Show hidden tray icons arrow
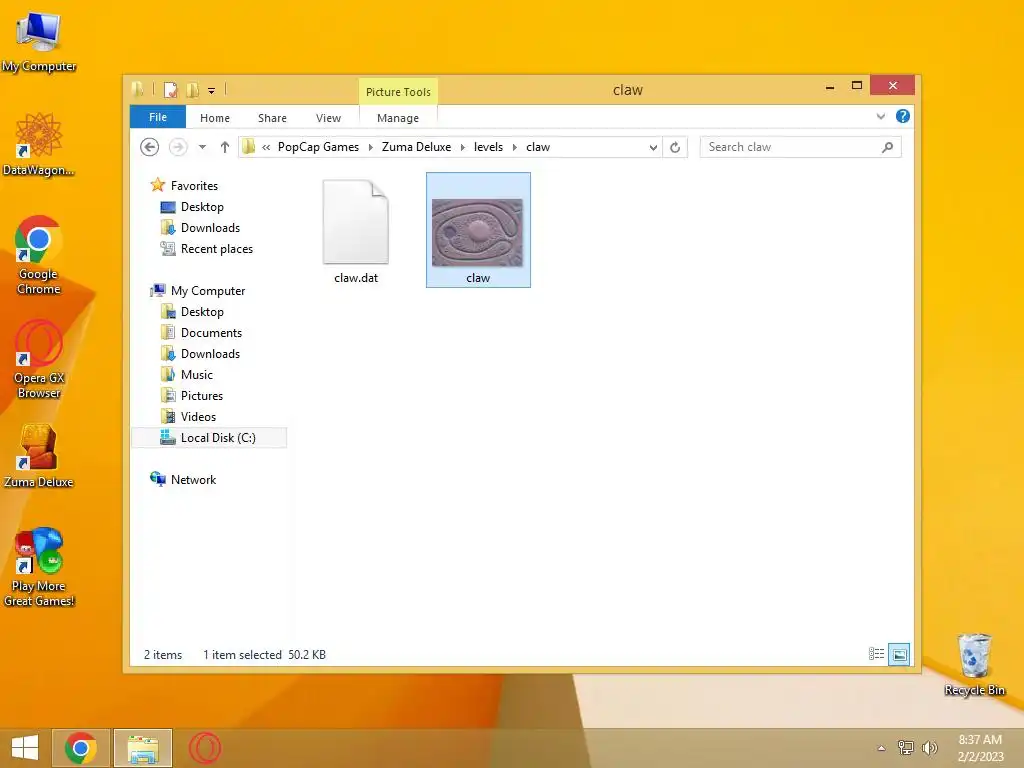1024x768 pixels. (881, 748)
